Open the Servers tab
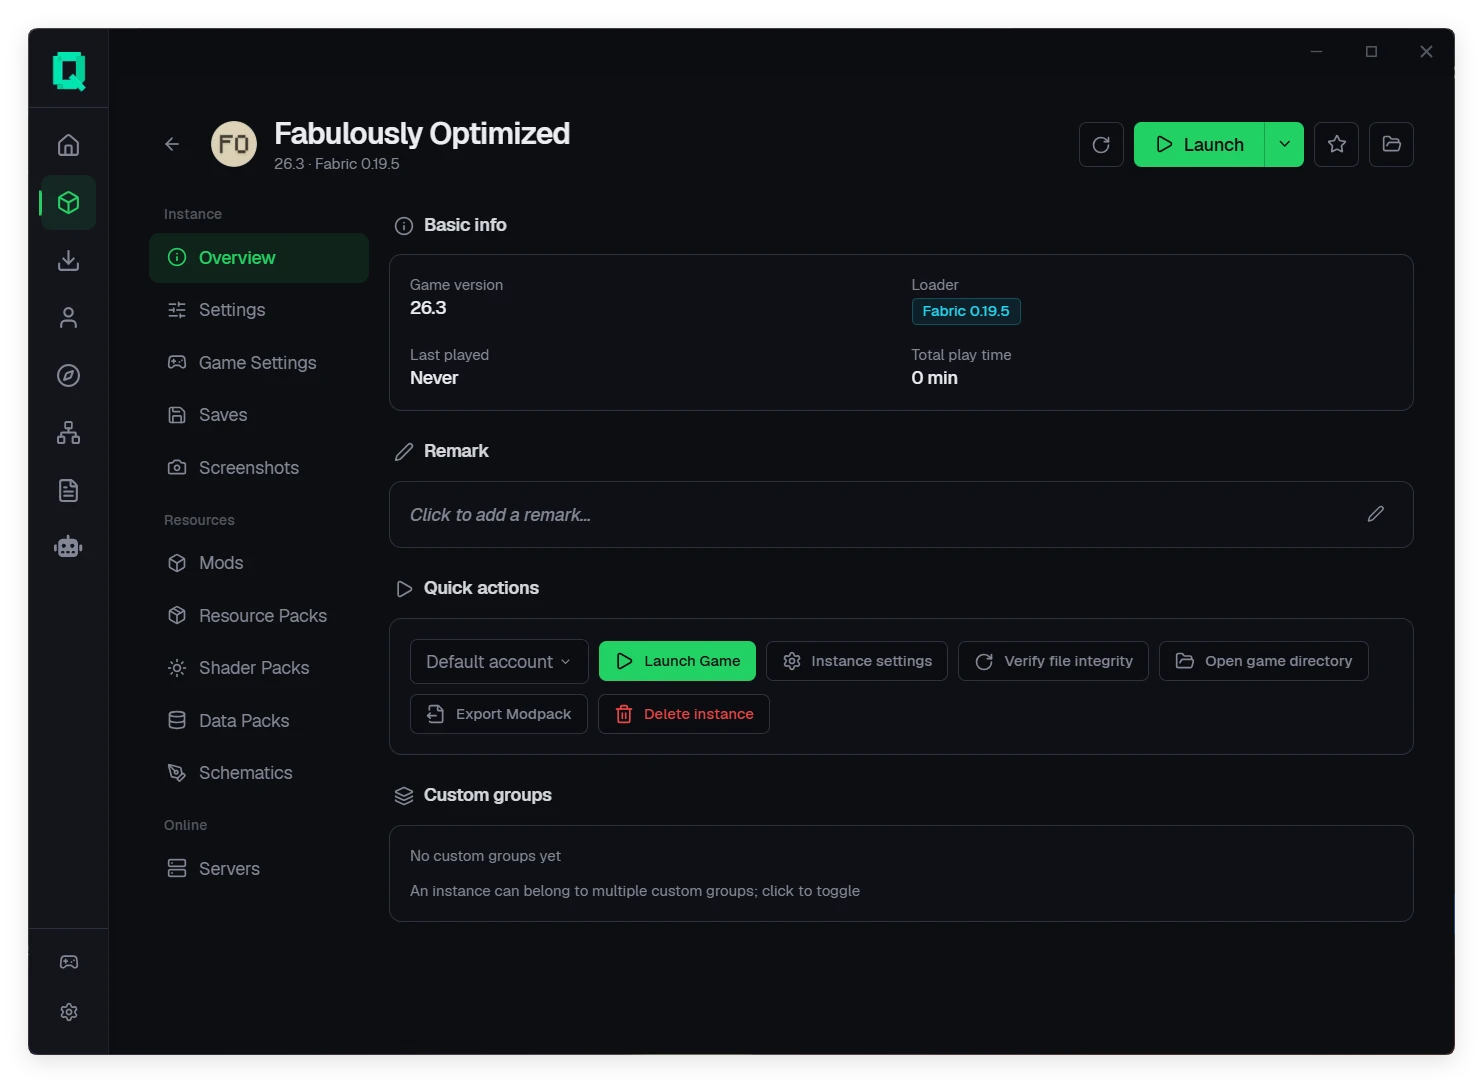This screenshot has width=1483, height=1083. [x=259, y=869]
